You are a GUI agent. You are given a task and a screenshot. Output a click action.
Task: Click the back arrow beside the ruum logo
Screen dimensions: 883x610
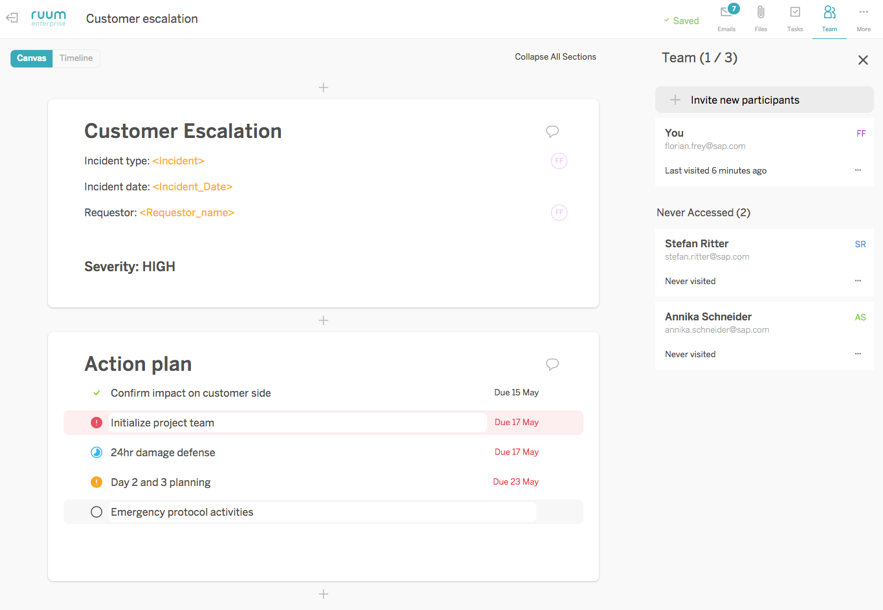coord(12,17)
